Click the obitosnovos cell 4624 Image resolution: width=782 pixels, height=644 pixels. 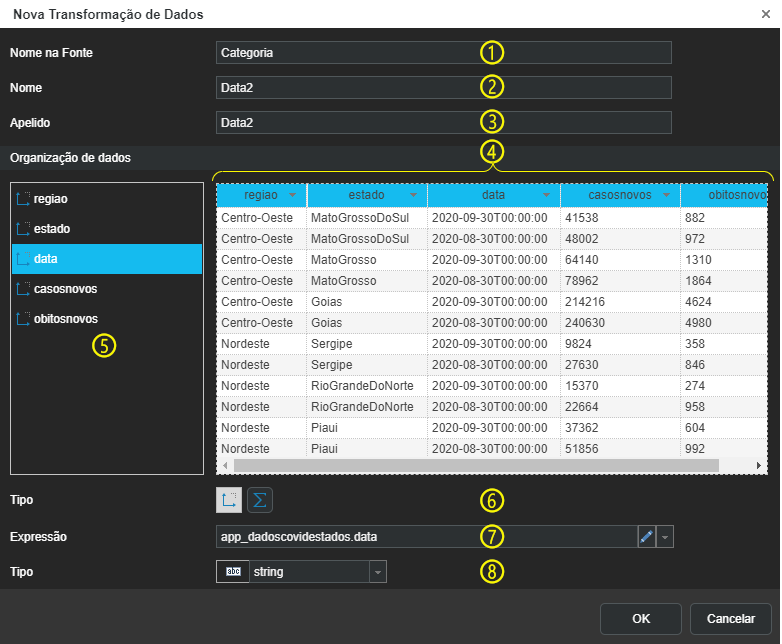pos(724,302)
